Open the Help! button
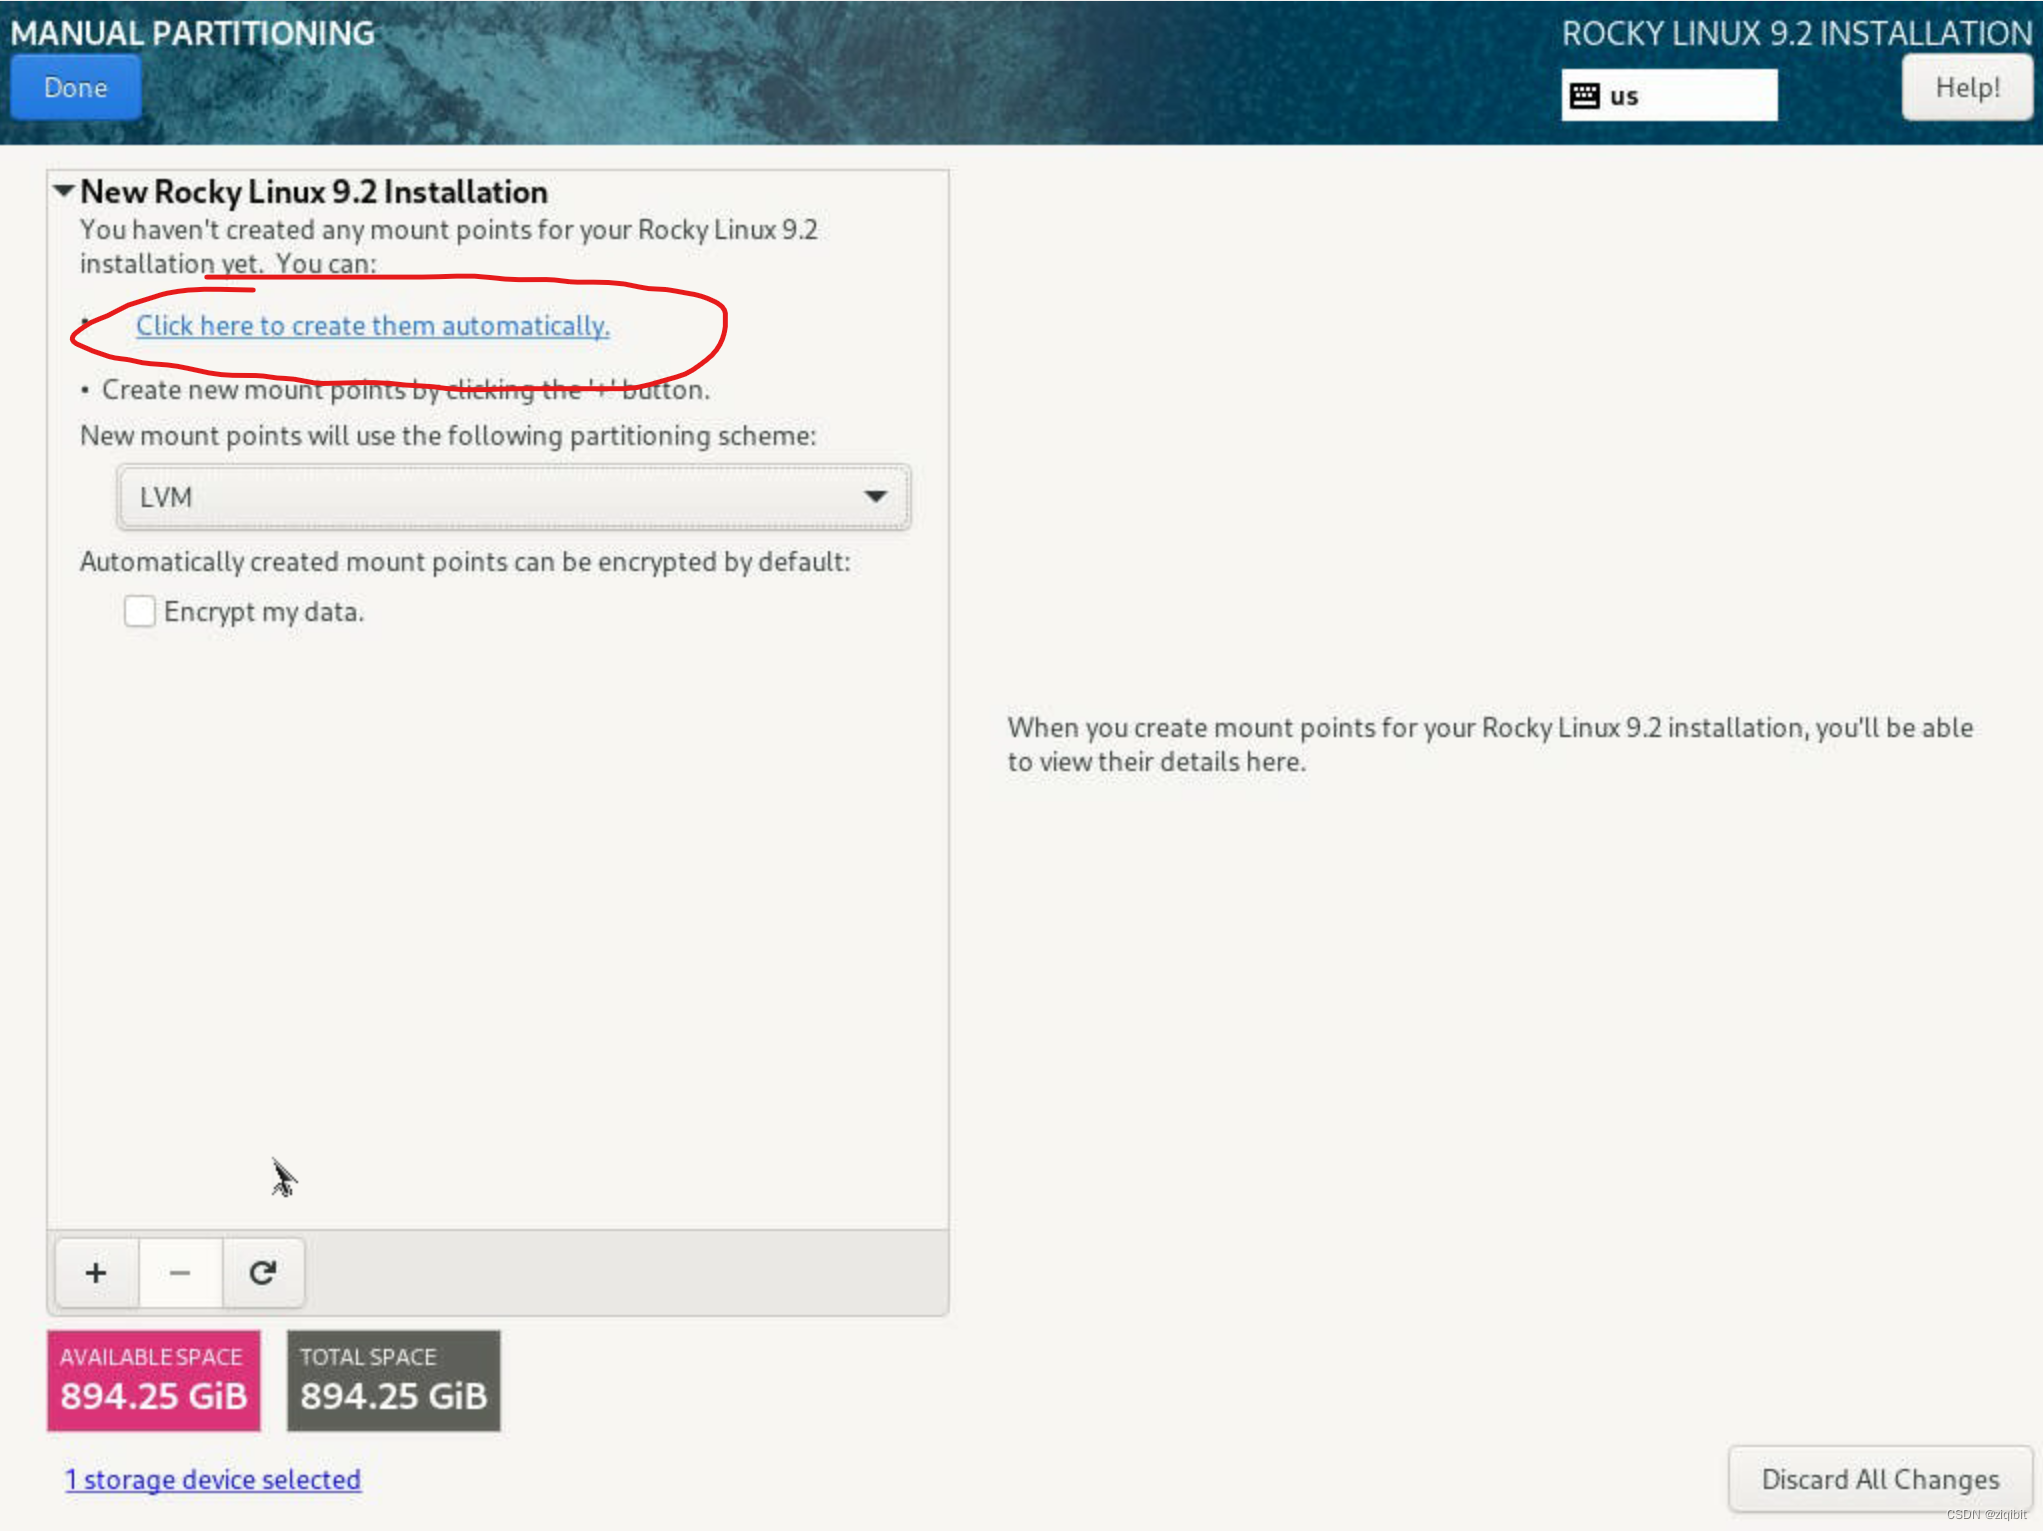 1967,88
